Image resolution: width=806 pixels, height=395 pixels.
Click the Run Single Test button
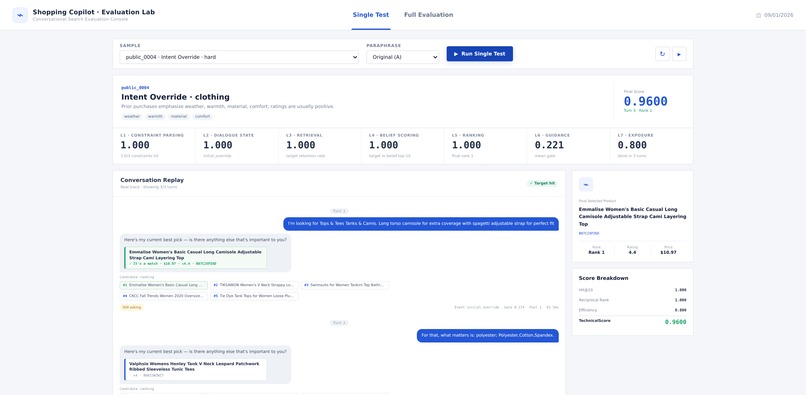pos(480,53)
